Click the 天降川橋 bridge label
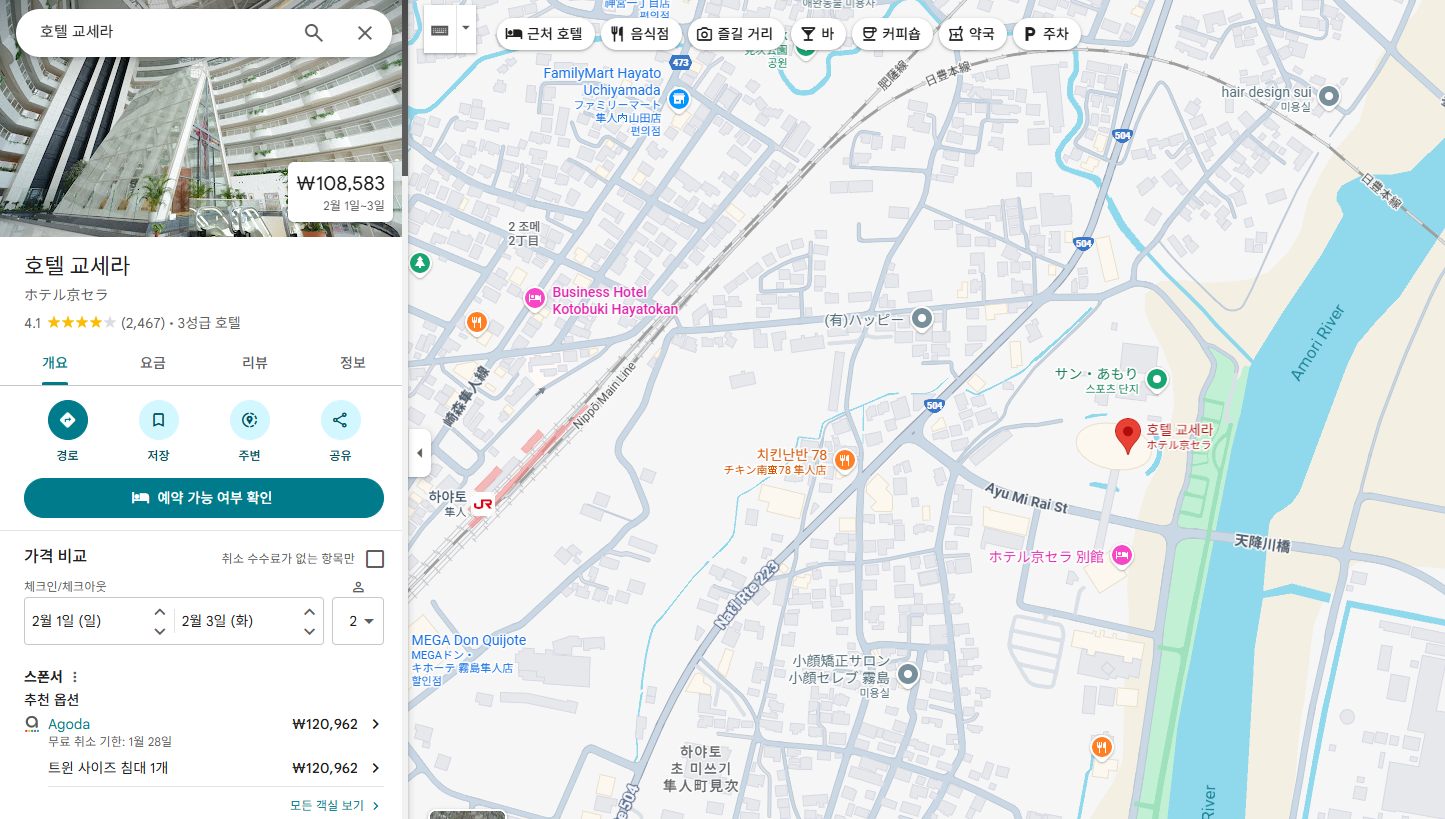The image size is (1445, 819). click(1262, 544)
